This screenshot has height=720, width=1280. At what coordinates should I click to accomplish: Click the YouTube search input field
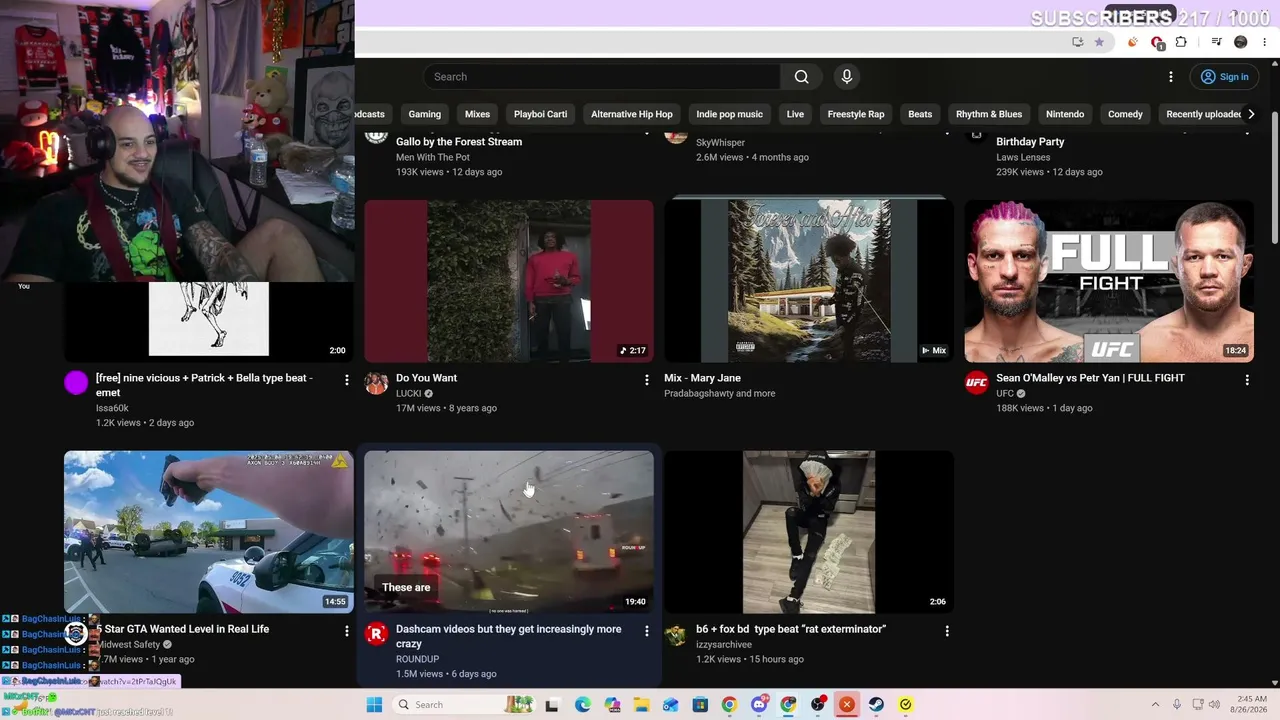[x=603, y=77]
